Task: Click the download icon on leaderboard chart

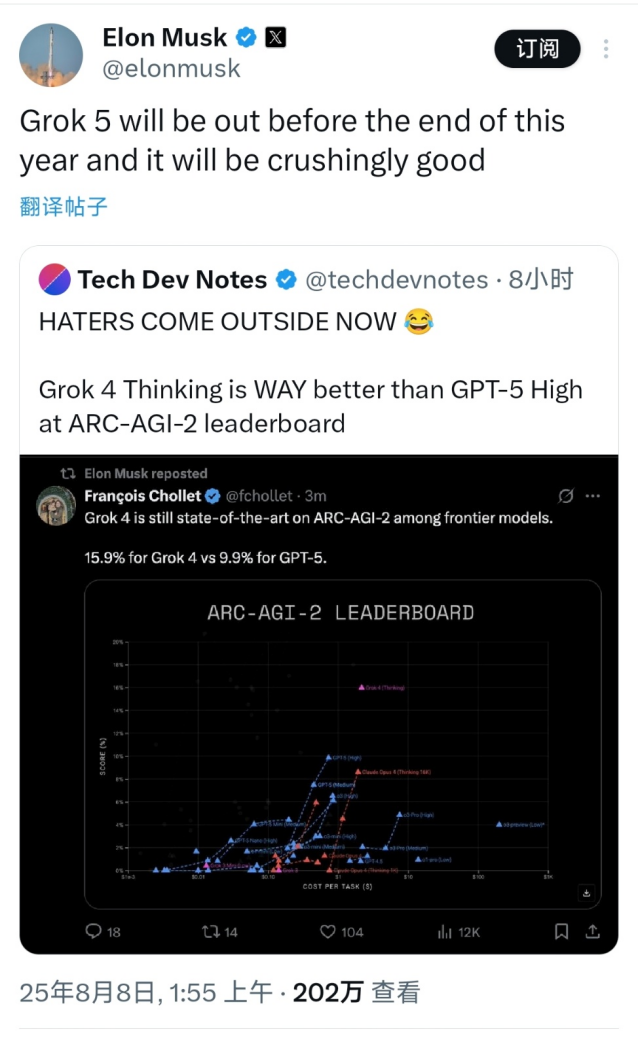Action: pos(586,893)
